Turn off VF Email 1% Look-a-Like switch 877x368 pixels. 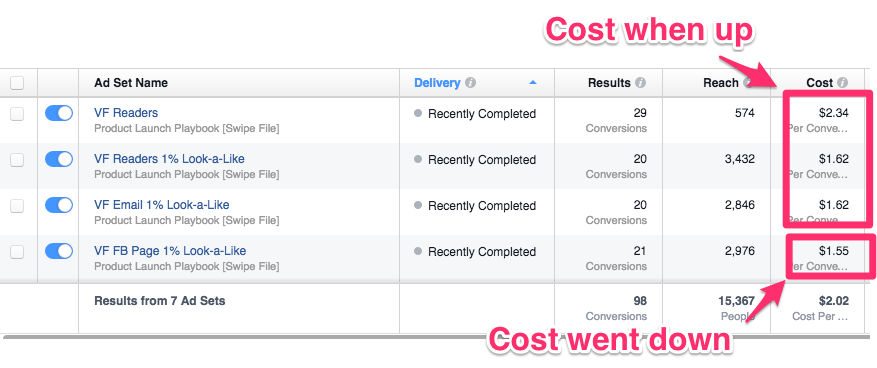[59, 205]
